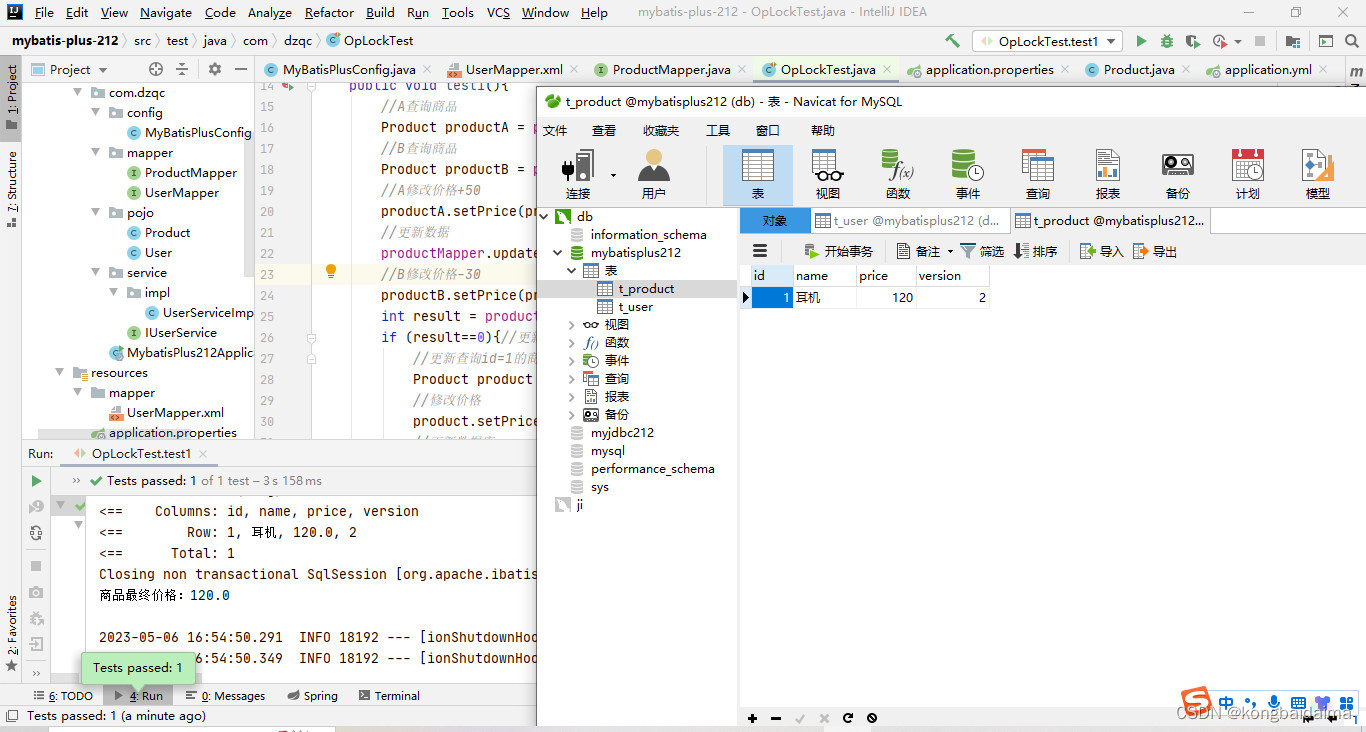This screenshot has width=1366, height=732.
Task: Click the yellow intention lightbulb in the editor
Action: point(331,271)
